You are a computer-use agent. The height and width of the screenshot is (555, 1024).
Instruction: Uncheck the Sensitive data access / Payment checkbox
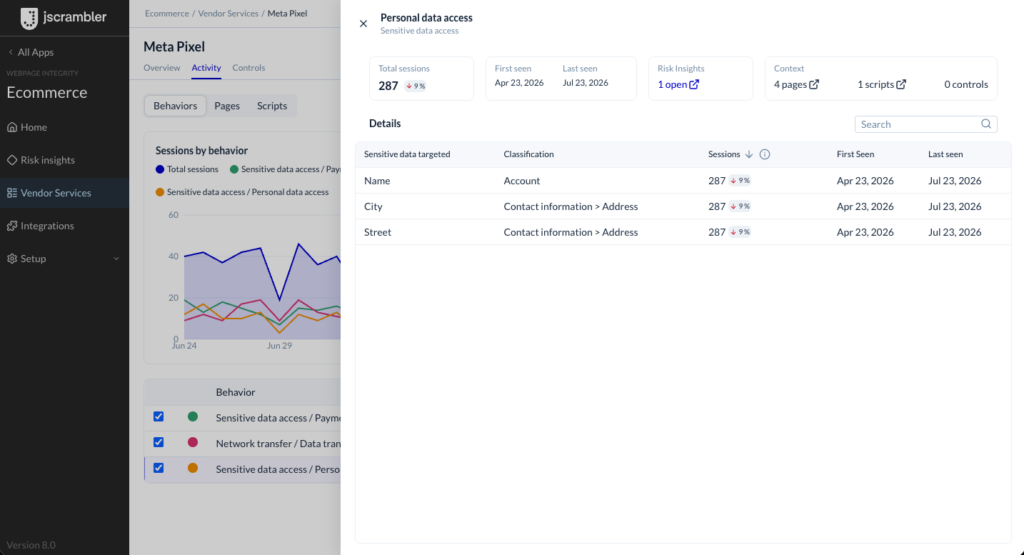[x=159, y=417]
